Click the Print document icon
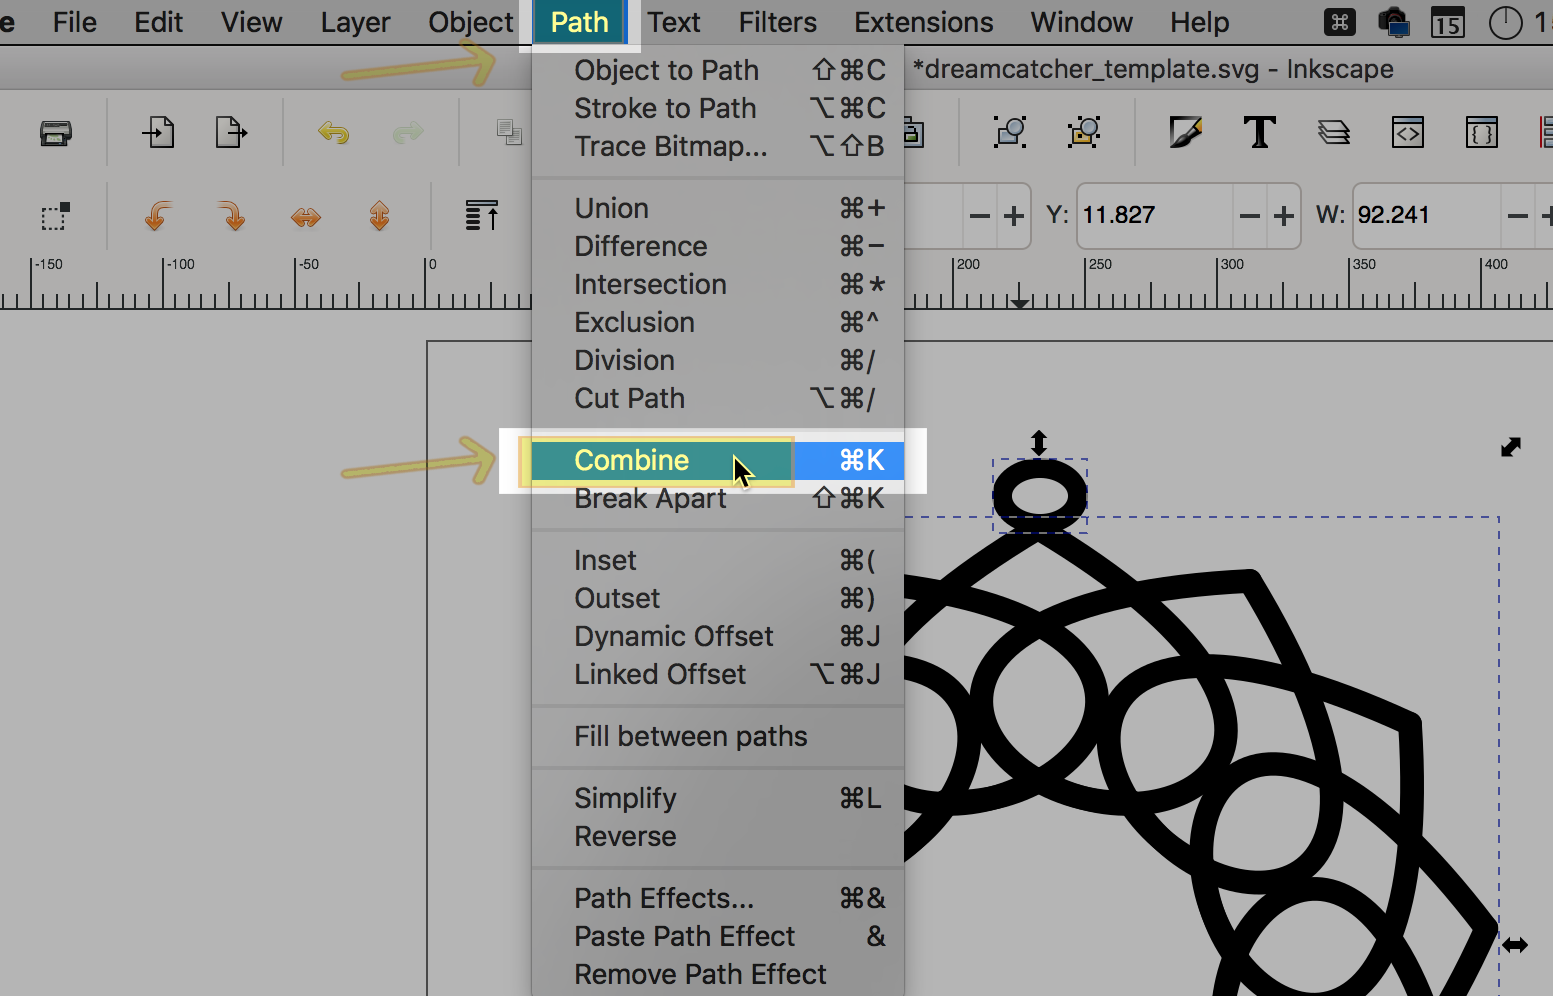 pyautogui.click(x=56, y=132)
